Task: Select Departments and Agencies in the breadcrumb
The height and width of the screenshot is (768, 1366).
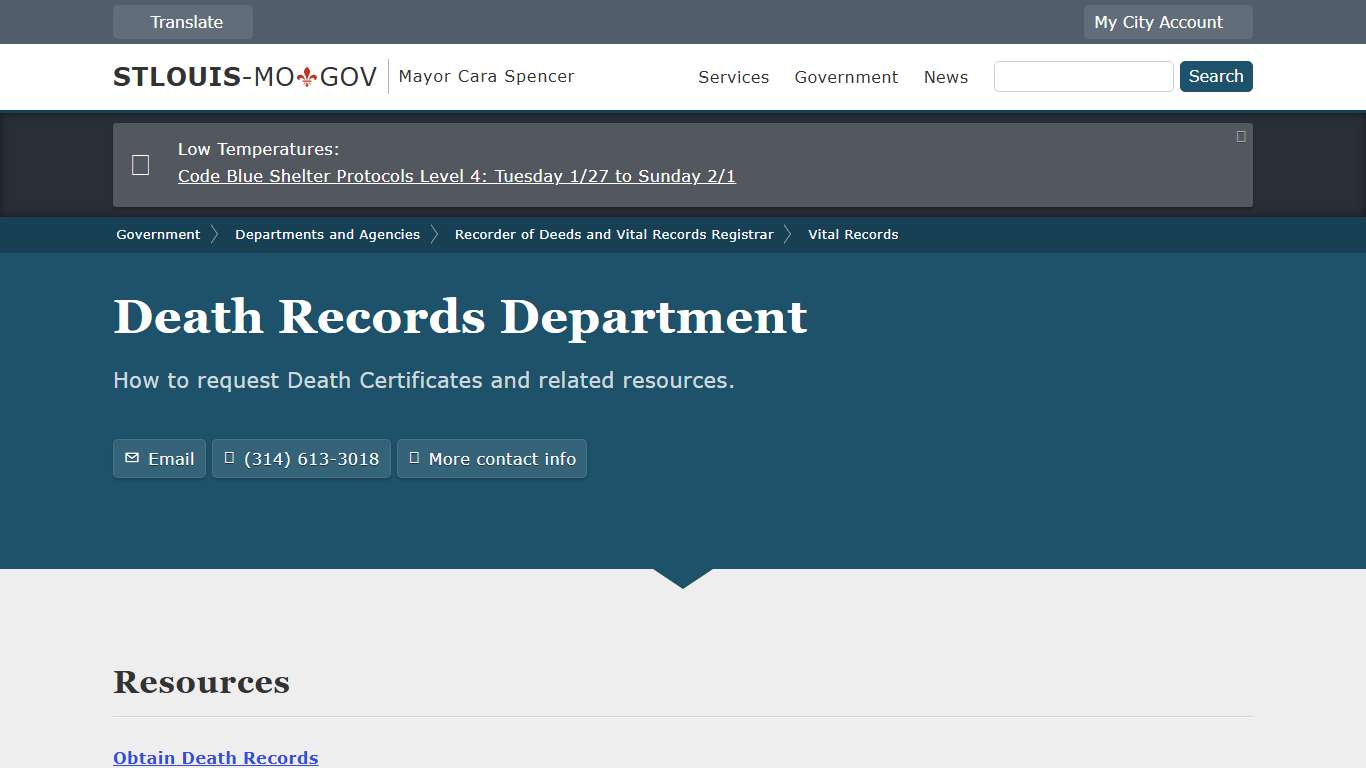Action: (327, 234)
